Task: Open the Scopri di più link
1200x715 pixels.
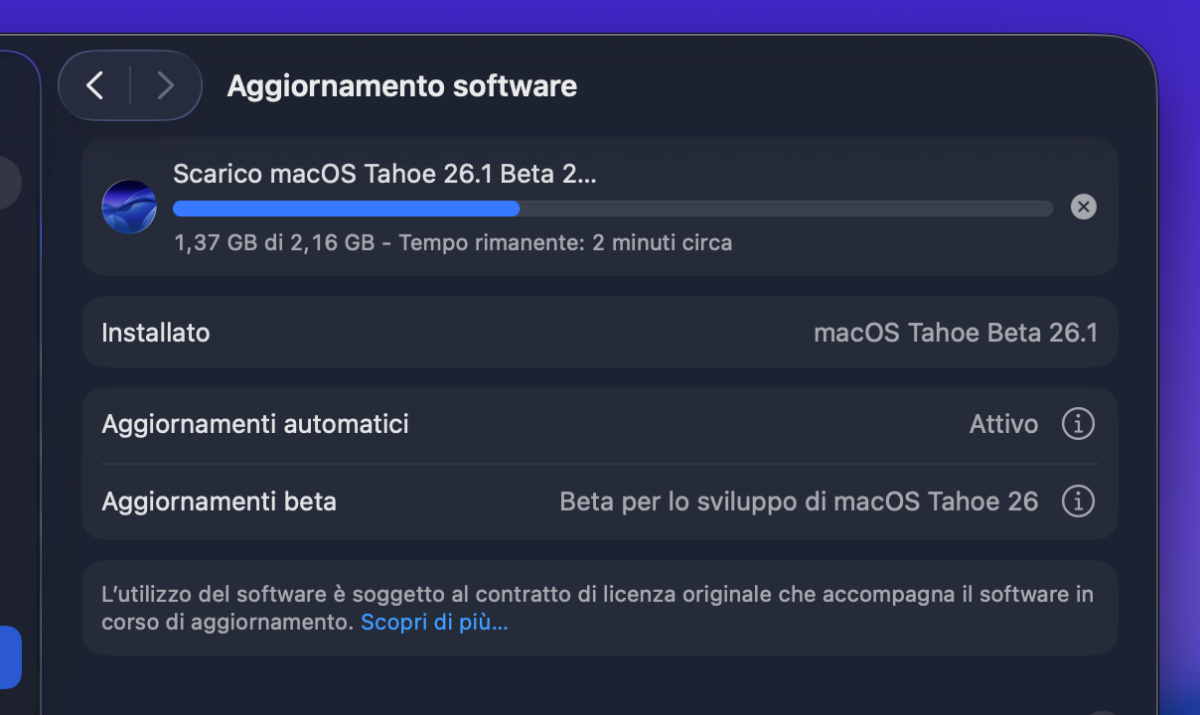Action: (x=434, y=622)
